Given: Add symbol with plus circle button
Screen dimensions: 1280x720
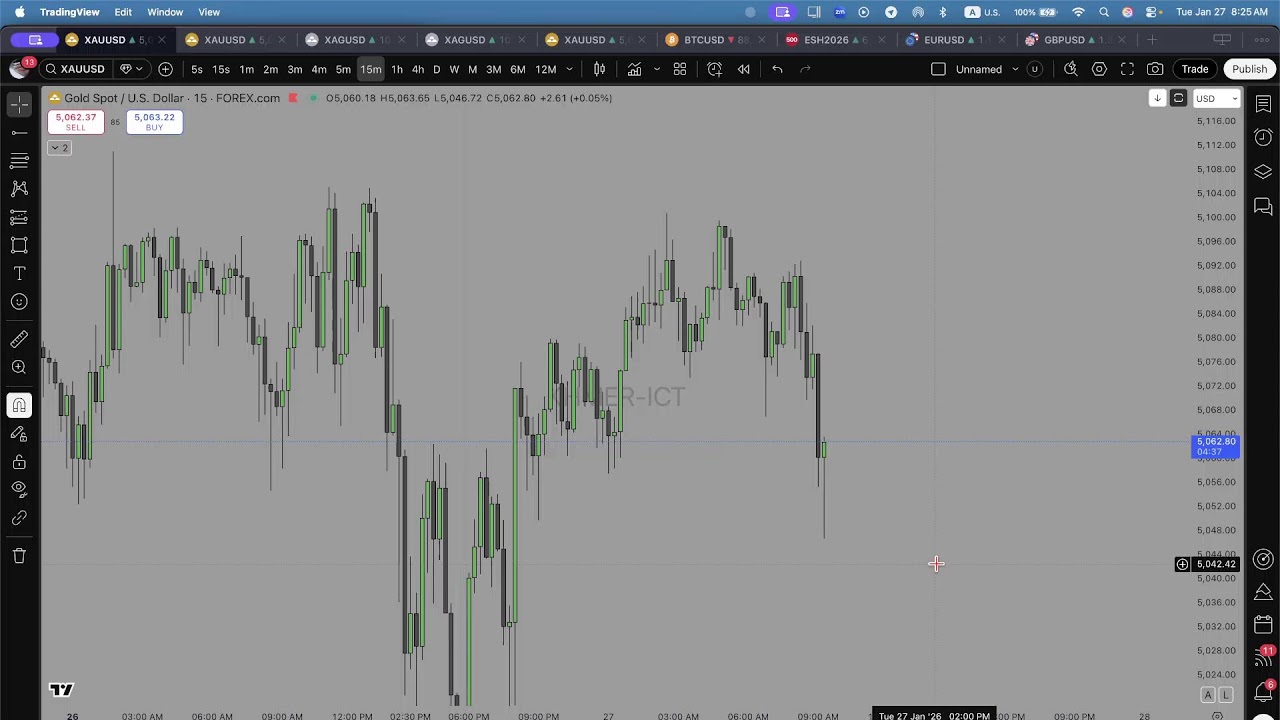Looking at the screenshot, I should 166,69.
